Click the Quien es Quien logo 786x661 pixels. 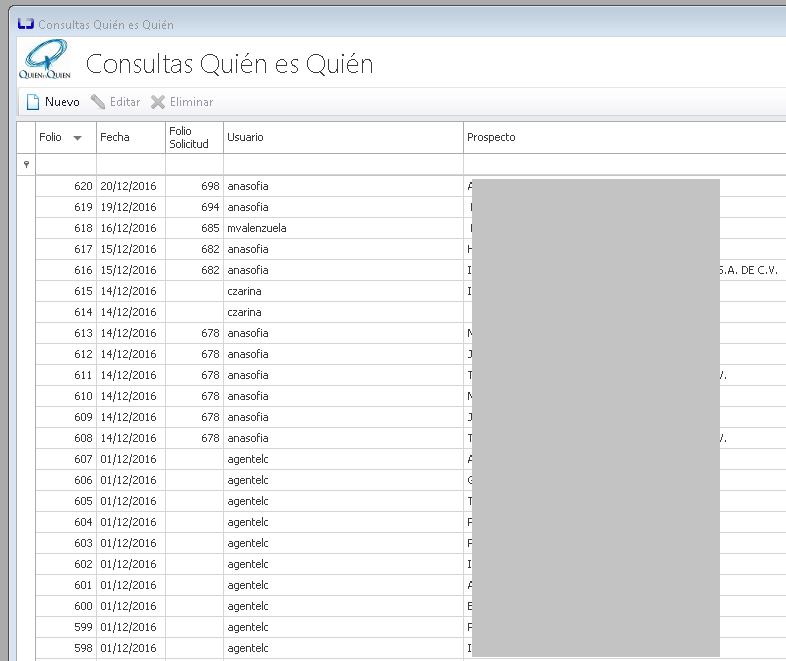45,60
